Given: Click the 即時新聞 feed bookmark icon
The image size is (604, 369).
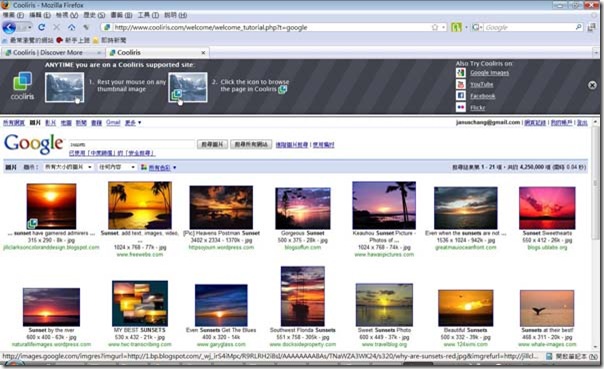Looking at the screenshot, I should [x=96, y=40].
